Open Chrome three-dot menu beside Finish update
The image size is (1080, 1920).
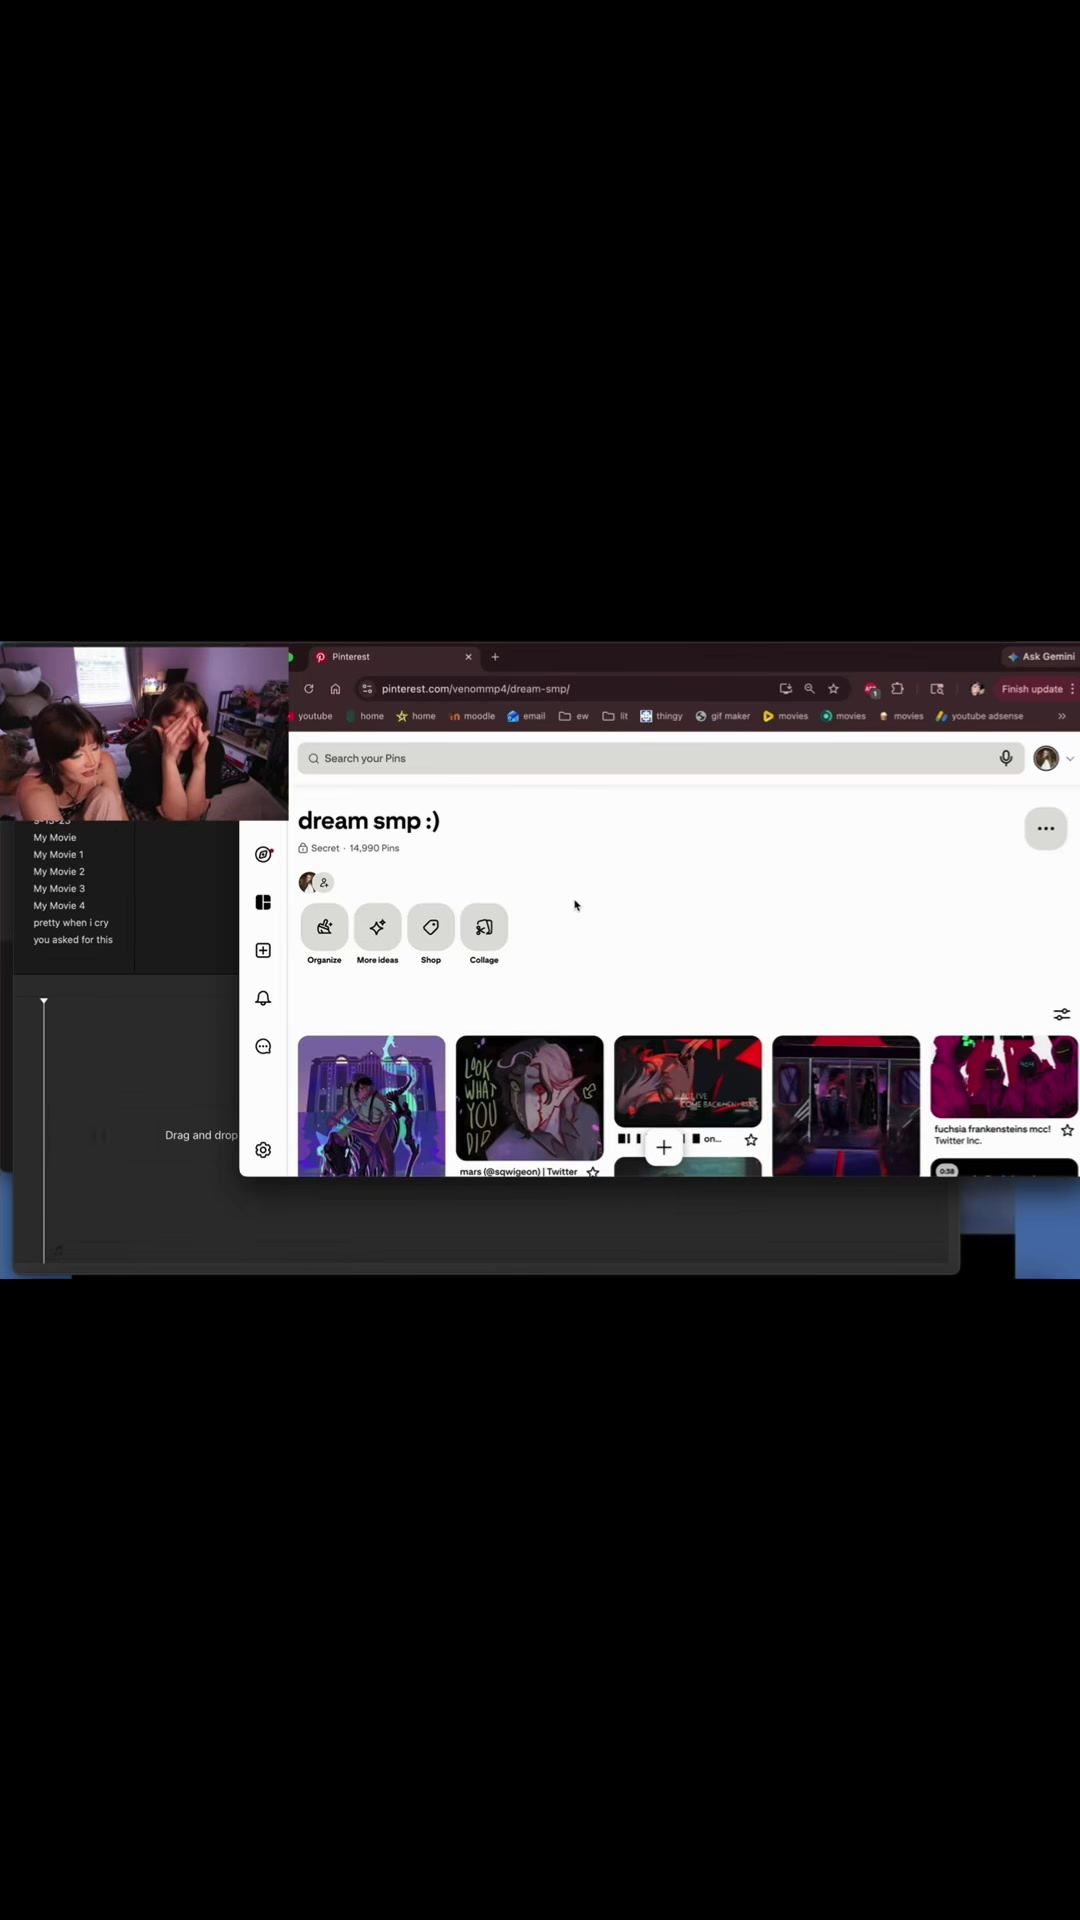tap(1073, 689)
